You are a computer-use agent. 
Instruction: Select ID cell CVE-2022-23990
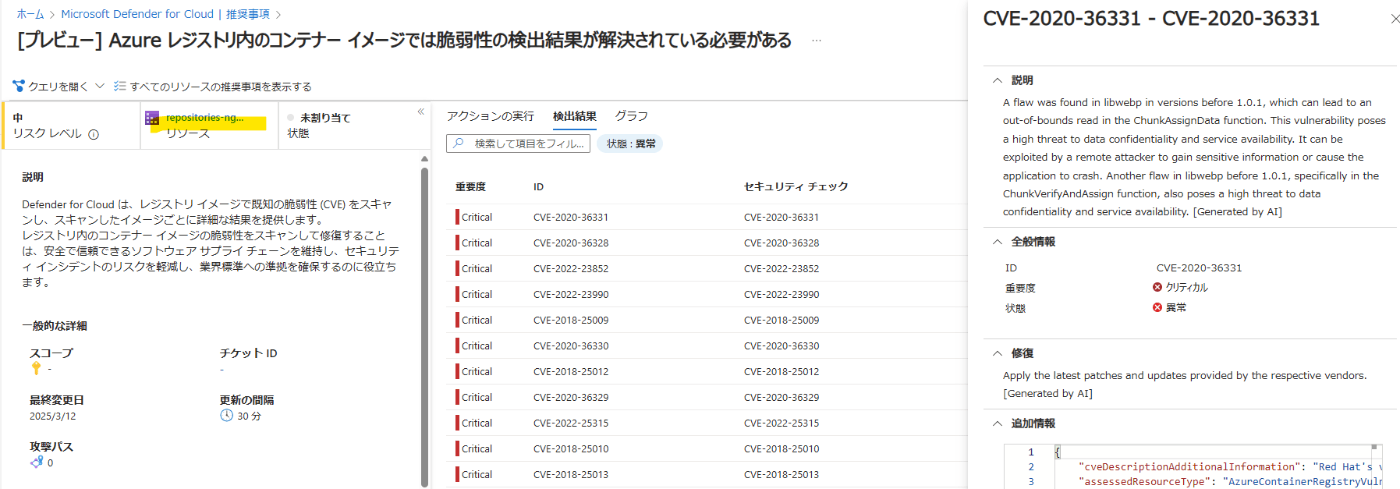571,294
